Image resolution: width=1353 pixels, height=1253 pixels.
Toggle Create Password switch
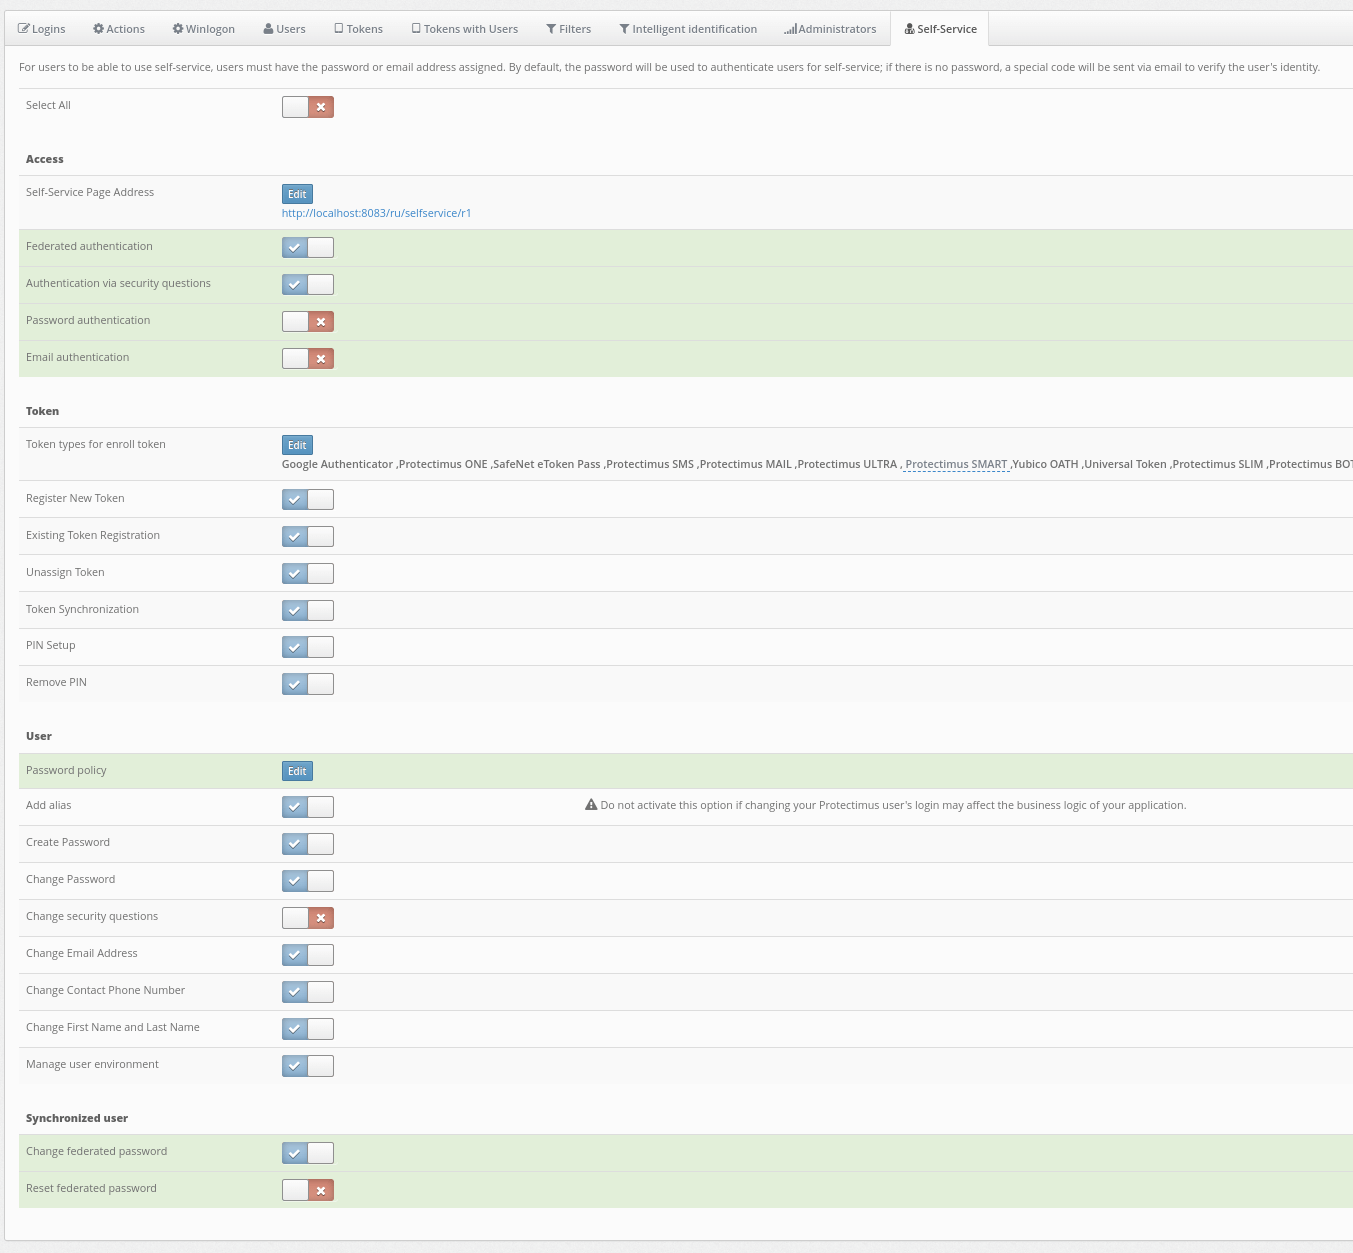click(x=308, y=844)
